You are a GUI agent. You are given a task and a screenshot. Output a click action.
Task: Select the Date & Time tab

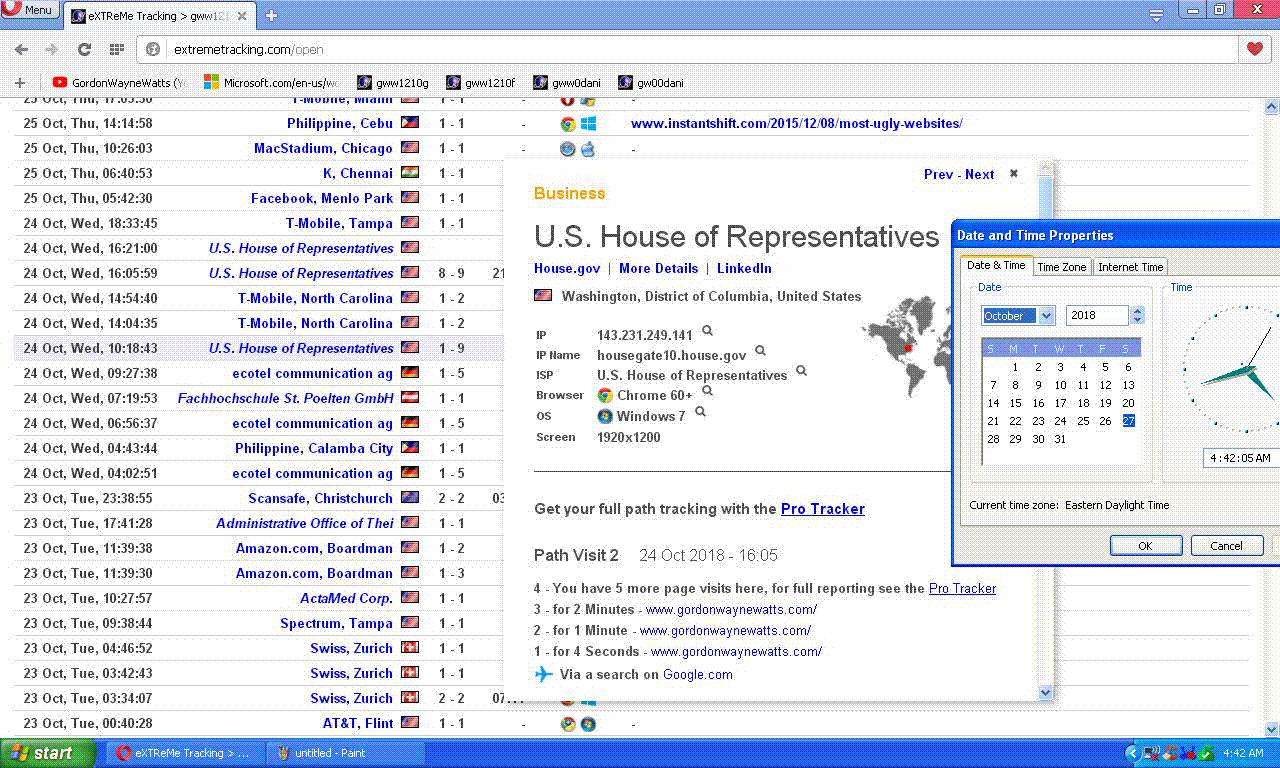click(996, 265)
